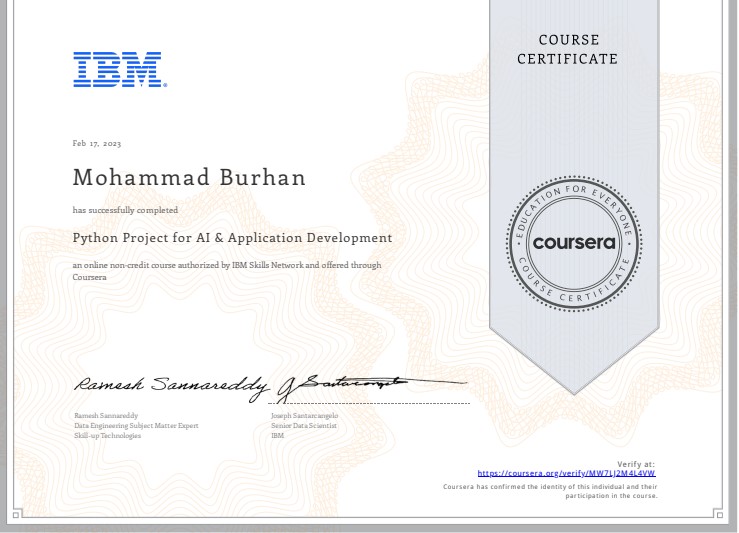Click the IBM logo

pyautogui.click(x=120, y=69)
